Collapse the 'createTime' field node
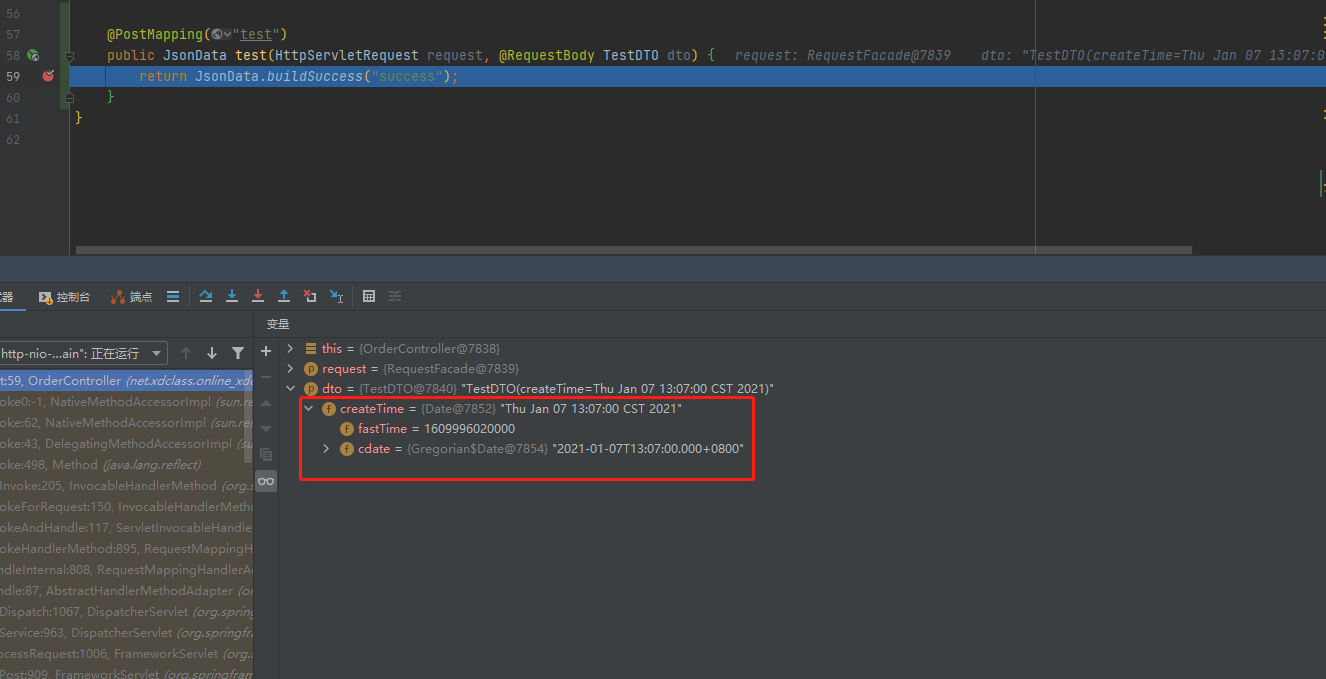 [x=308, y=409]
